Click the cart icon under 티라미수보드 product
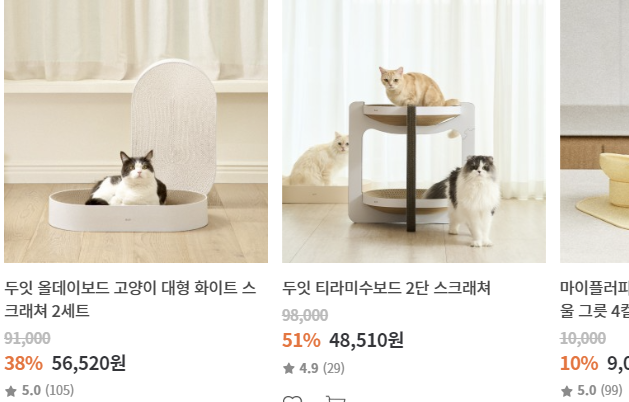629x402 pixels. (335, 399)
